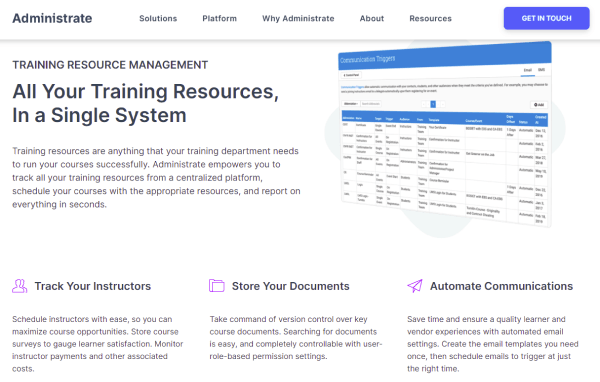This screenshot has height=382, width=600.
Task: Click the Communication Triggers screenshot image
Action: (x=445, y=134)
